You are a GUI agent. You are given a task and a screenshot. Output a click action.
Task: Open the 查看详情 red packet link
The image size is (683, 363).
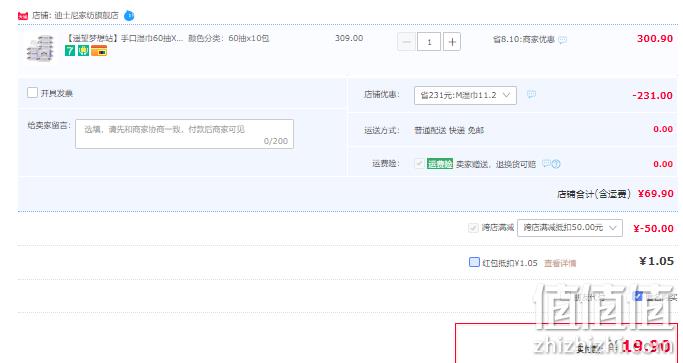click(x=560, y=263)
